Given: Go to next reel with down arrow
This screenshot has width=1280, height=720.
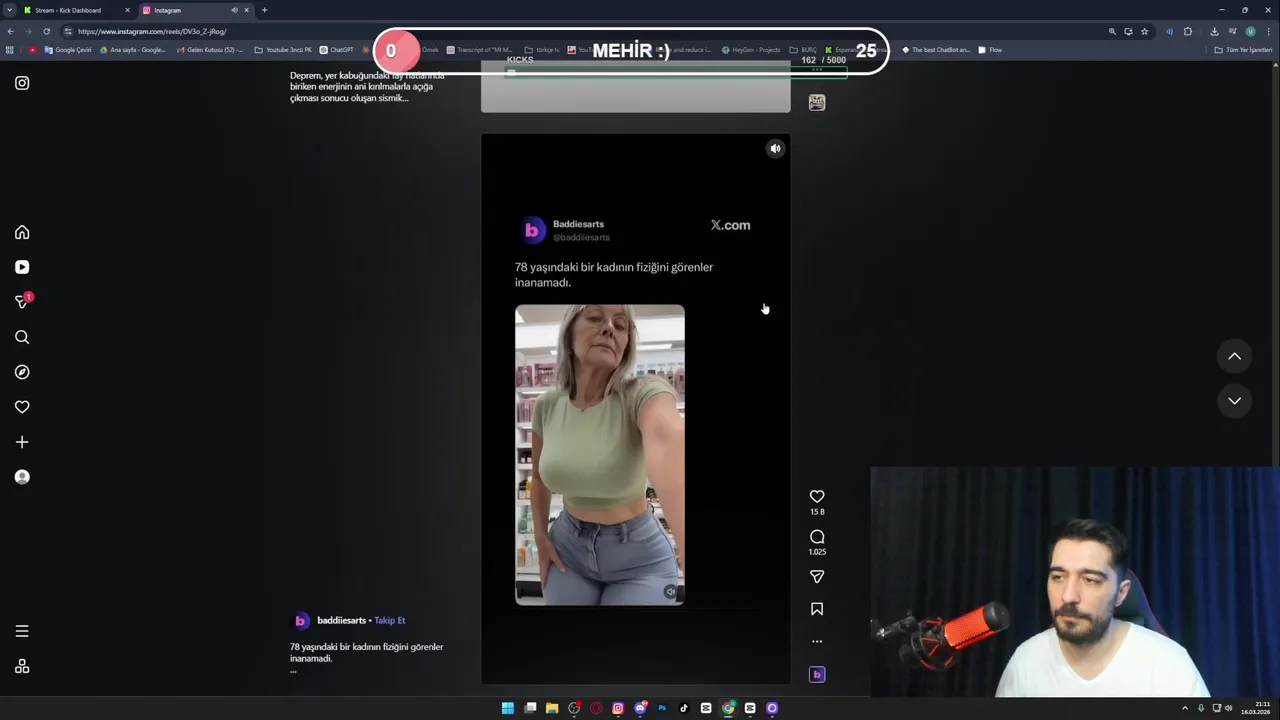Looking at the screenshot, I should tap(1234, 400).
